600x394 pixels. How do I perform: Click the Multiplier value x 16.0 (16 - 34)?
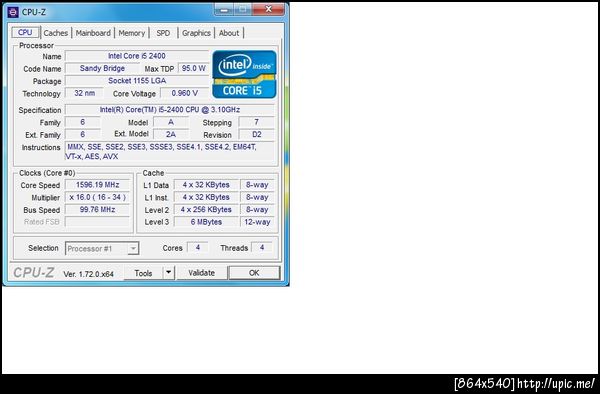[98, 197]
